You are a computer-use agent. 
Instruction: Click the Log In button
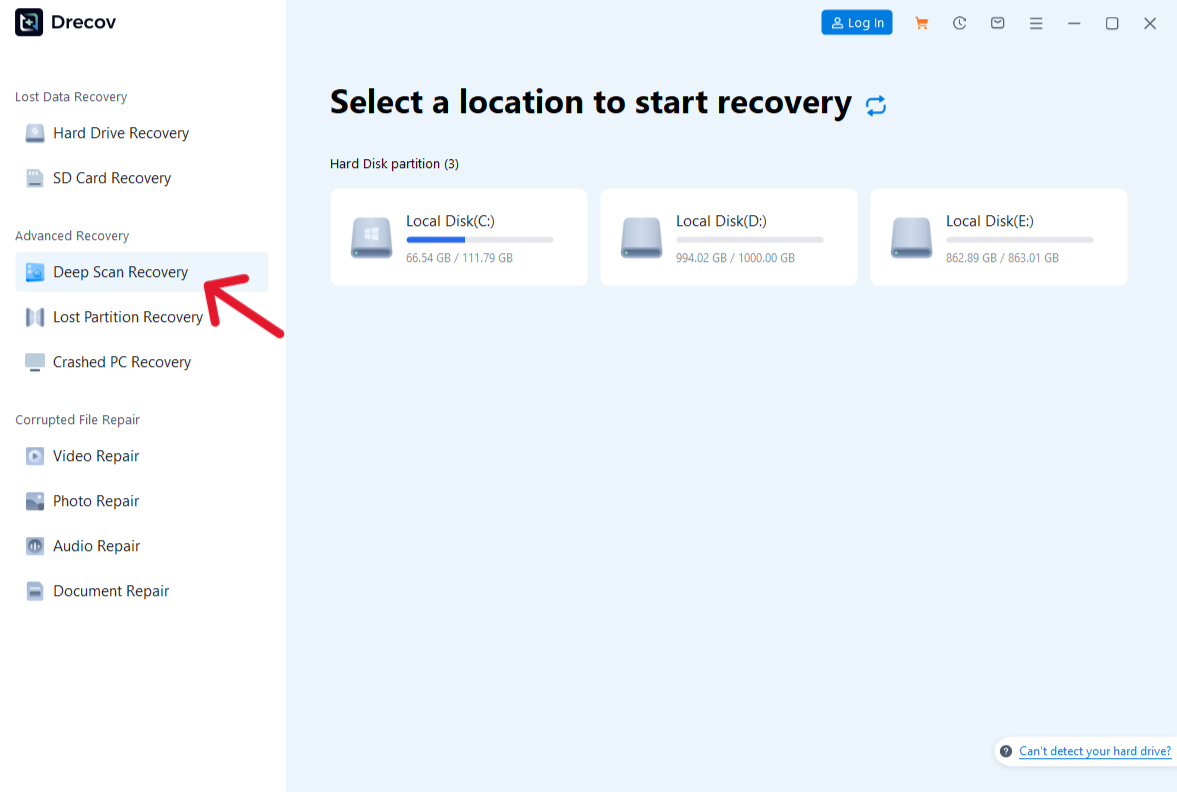[x=856, y=22]
